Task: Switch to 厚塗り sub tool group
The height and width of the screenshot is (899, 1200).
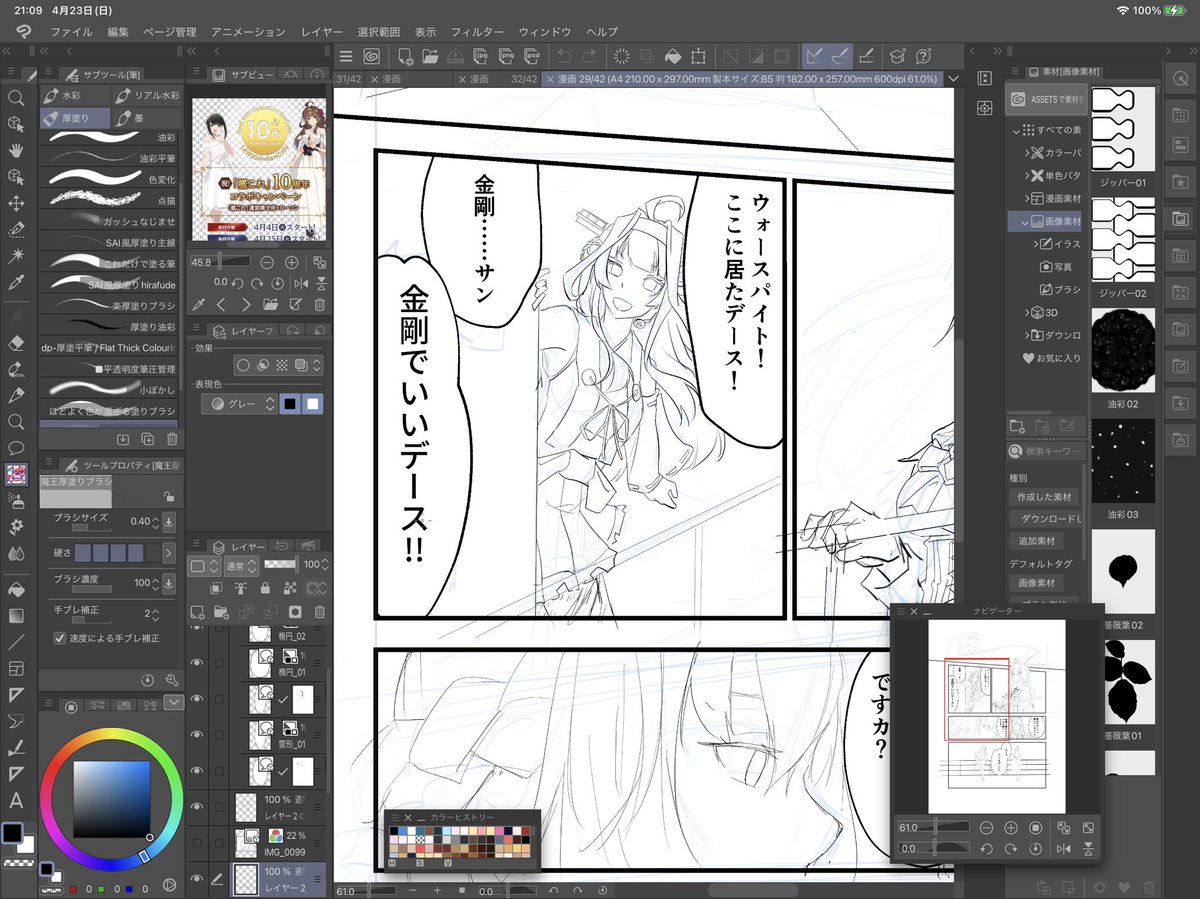Action: (x=75, y=118)
